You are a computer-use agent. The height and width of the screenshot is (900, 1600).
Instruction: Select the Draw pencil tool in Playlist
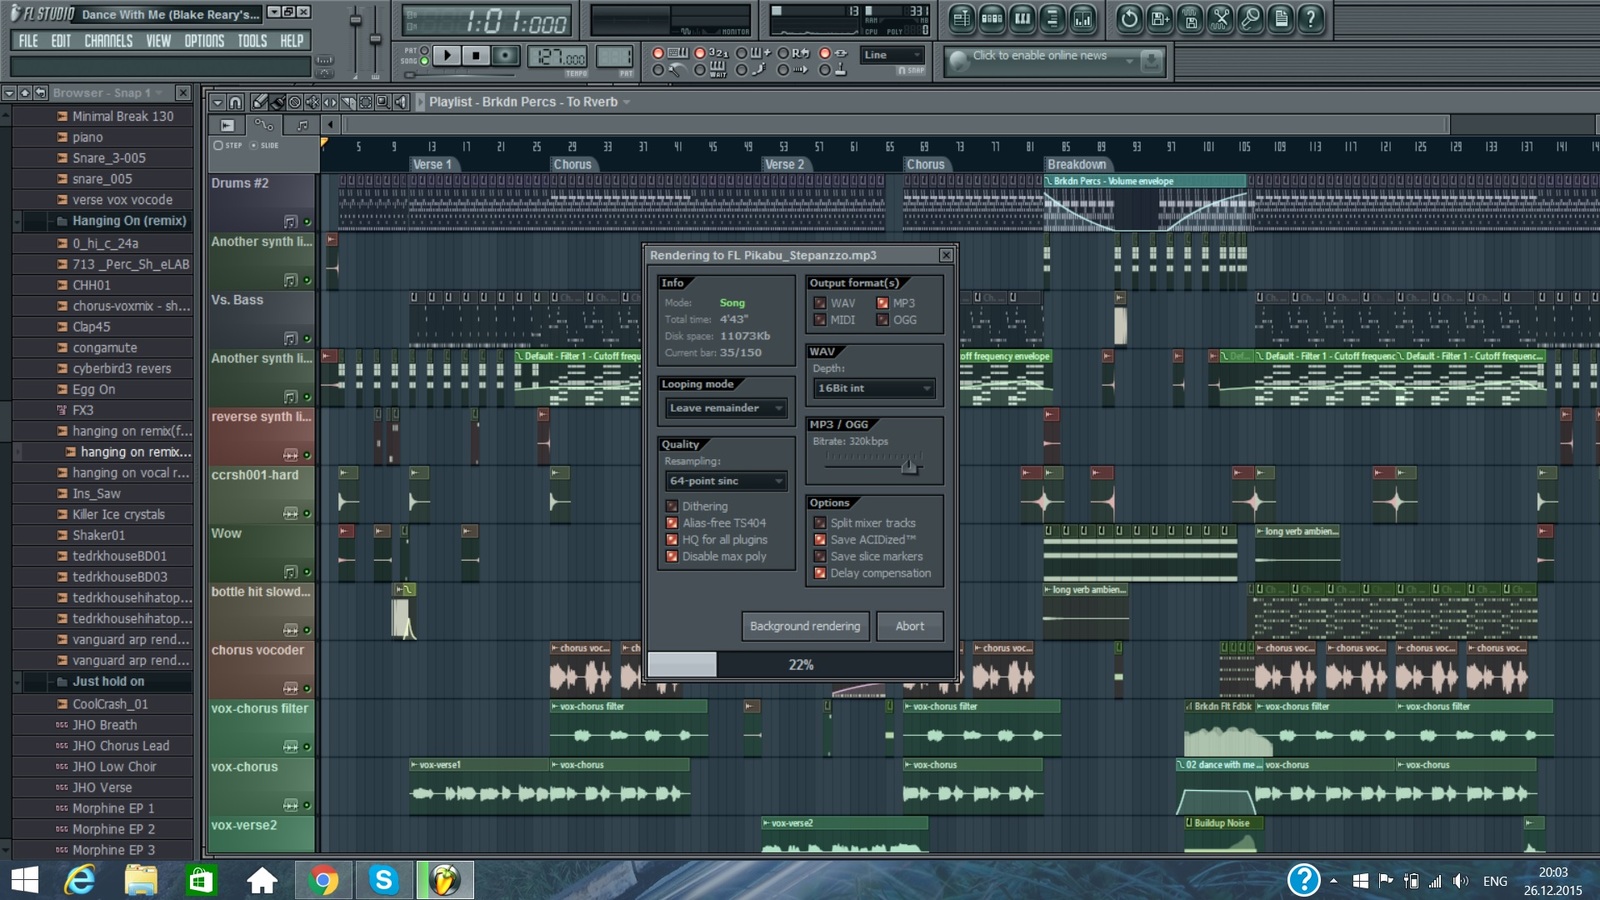tap(259, 102)
